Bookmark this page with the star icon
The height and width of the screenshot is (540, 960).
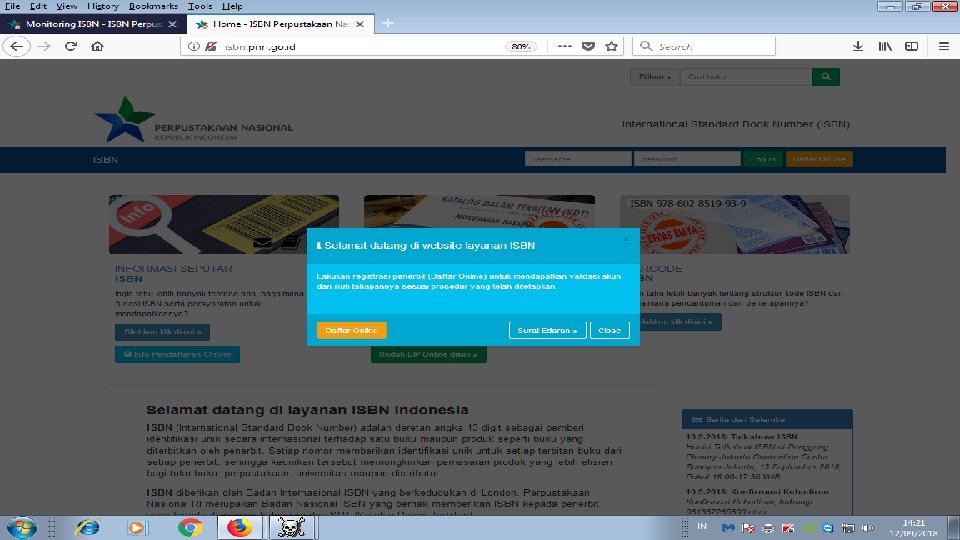tap(611, 46)
